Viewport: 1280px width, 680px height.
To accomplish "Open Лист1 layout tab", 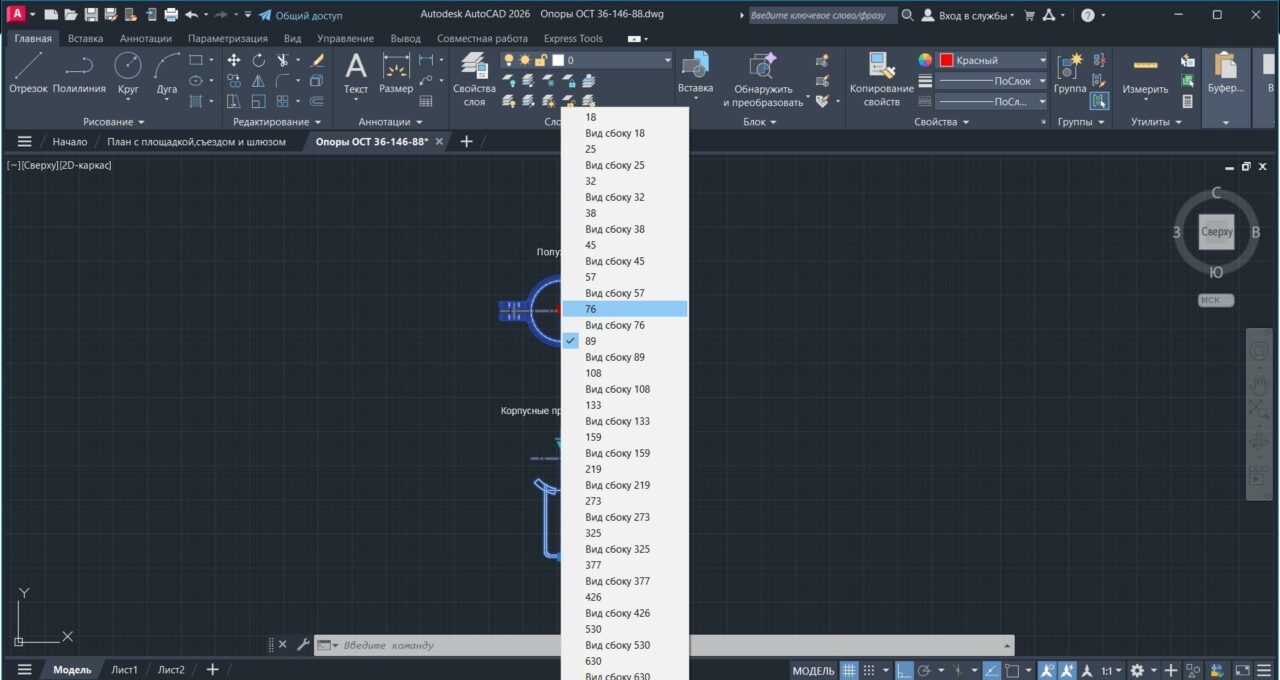I will (124, 670).
